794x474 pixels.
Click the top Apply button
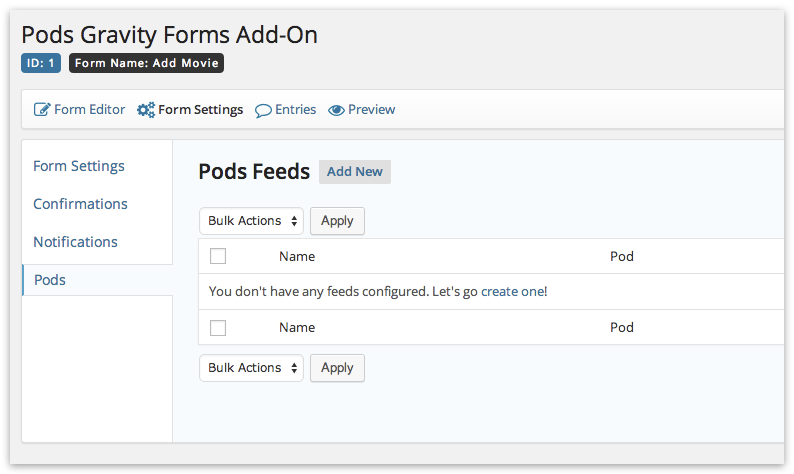coord(337,221)
